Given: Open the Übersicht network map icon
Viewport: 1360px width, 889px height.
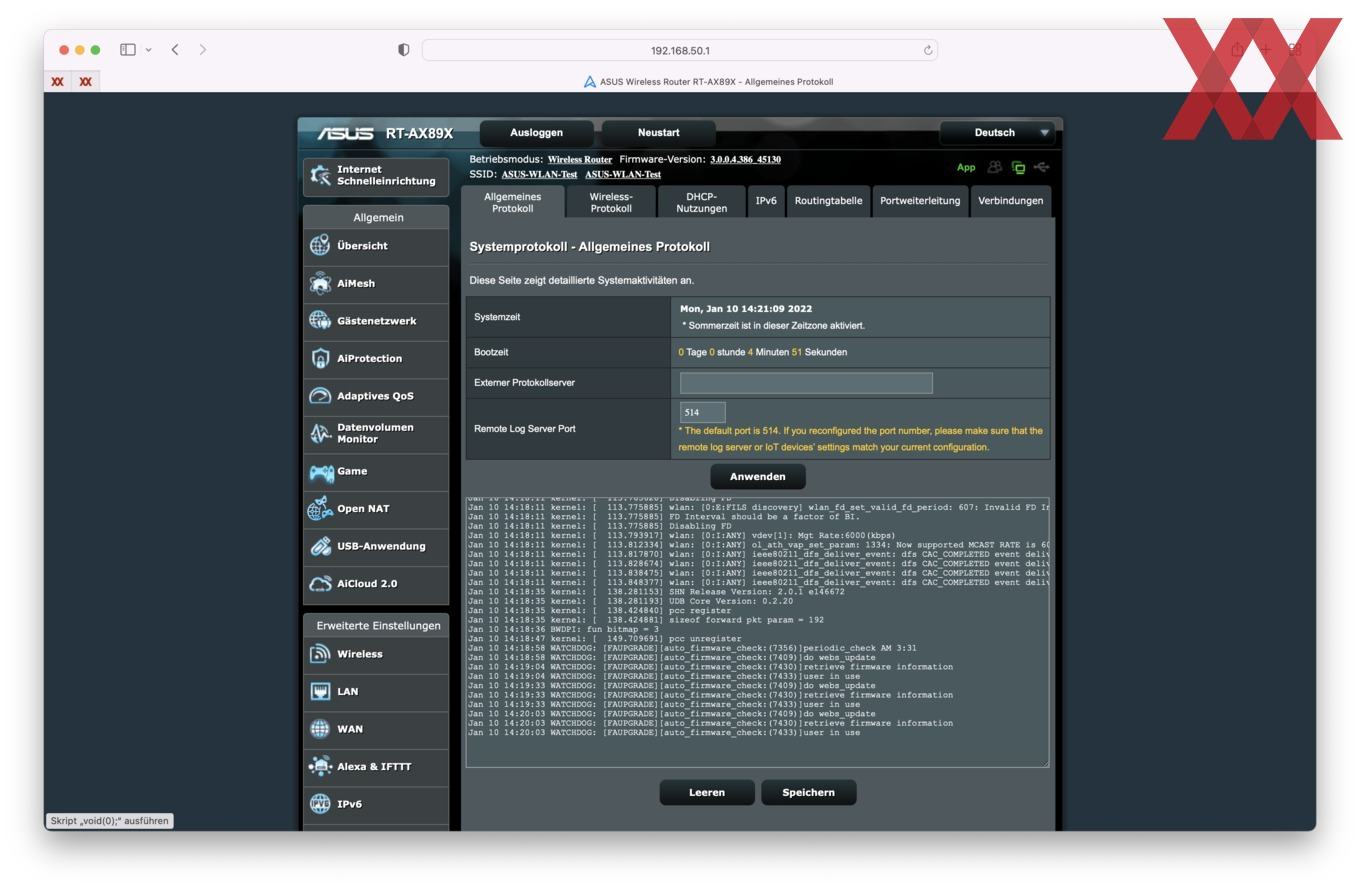Looking at the screenshot, I should tap(320, 246).
